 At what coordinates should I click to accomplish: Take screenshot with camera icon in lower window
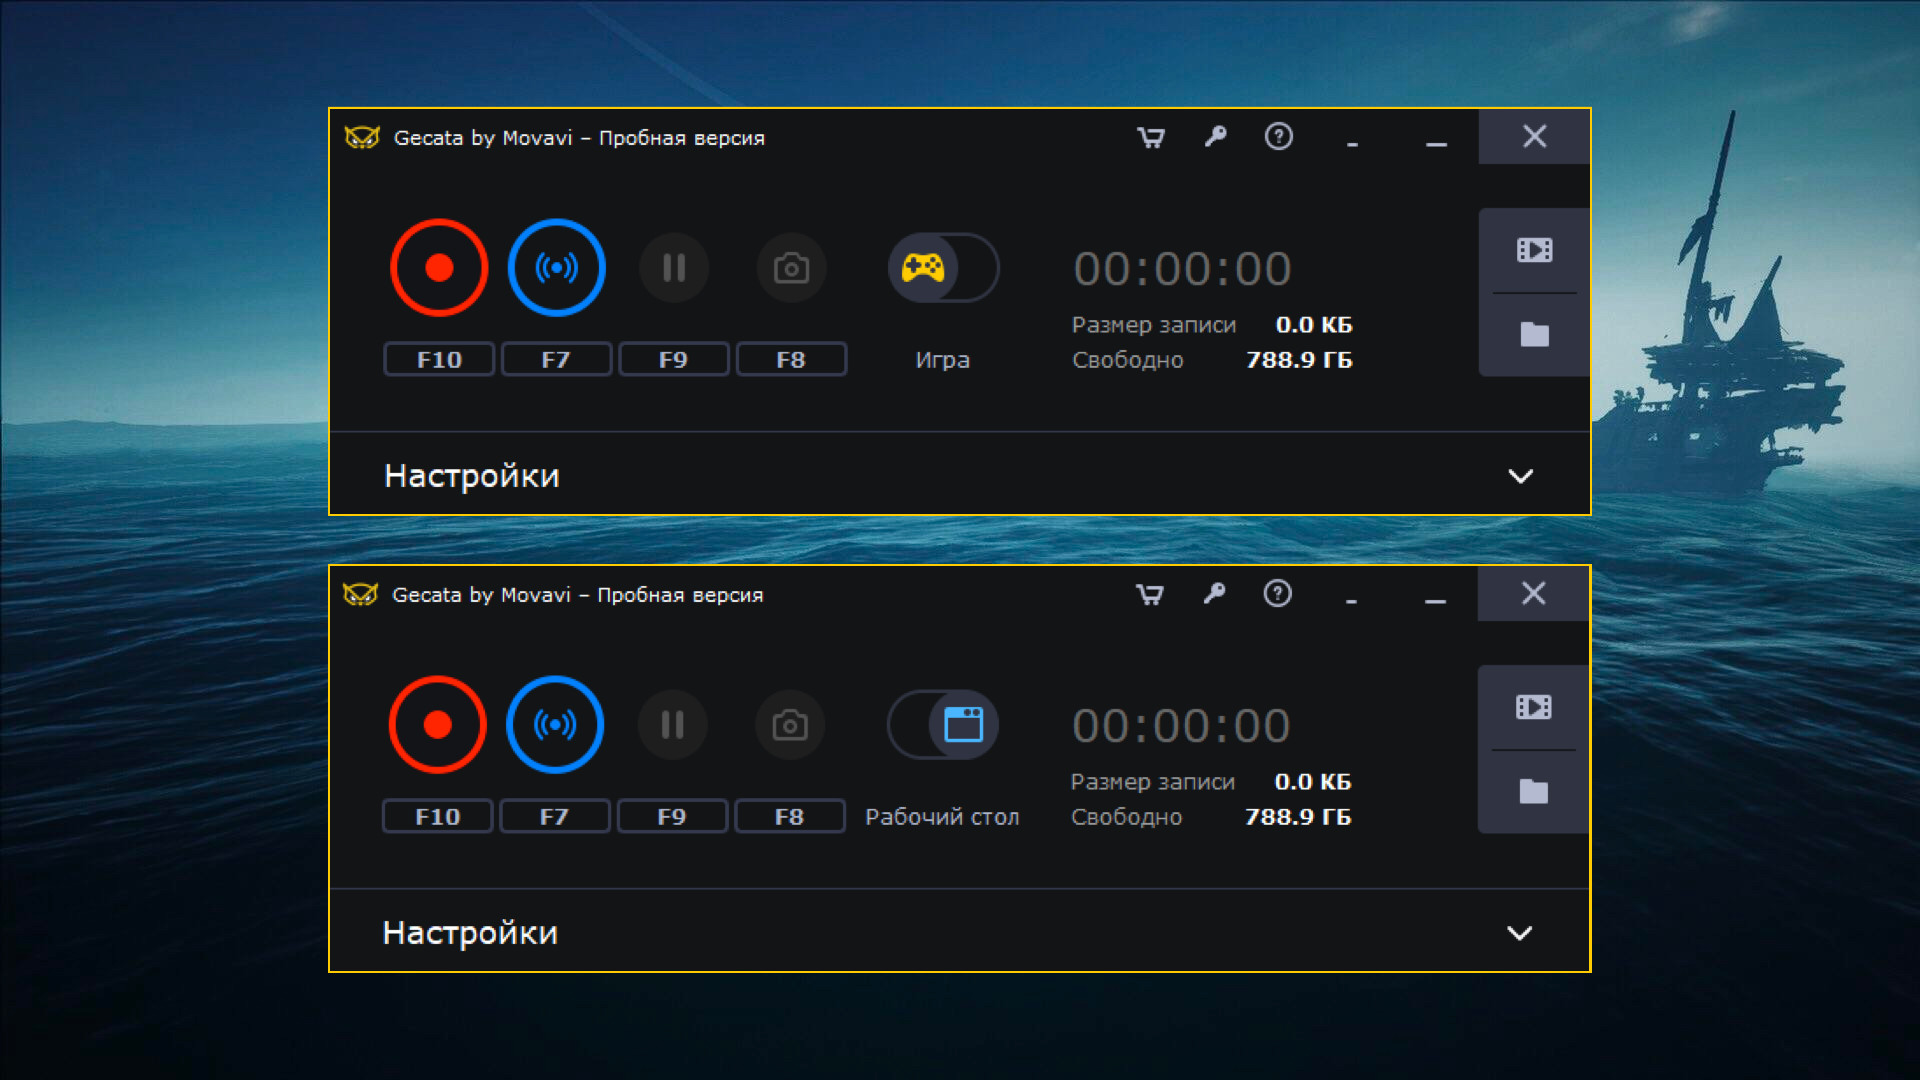coord(790,725)
